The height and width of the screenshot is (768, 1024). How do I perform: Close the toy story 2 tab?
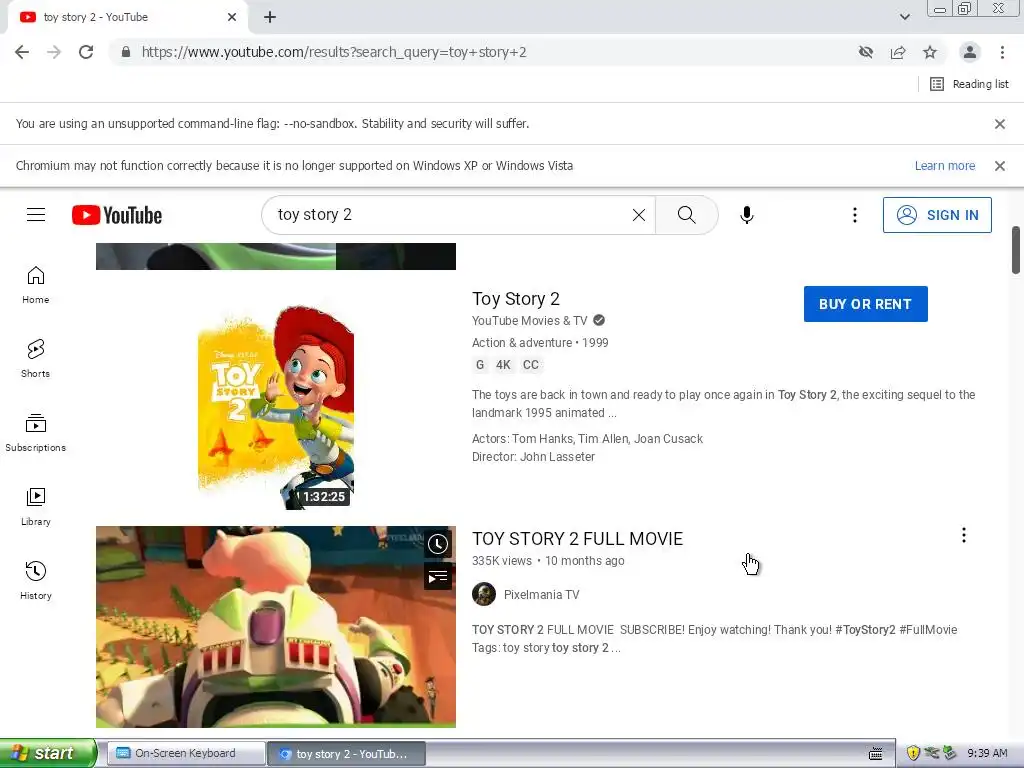pos(232,17)
